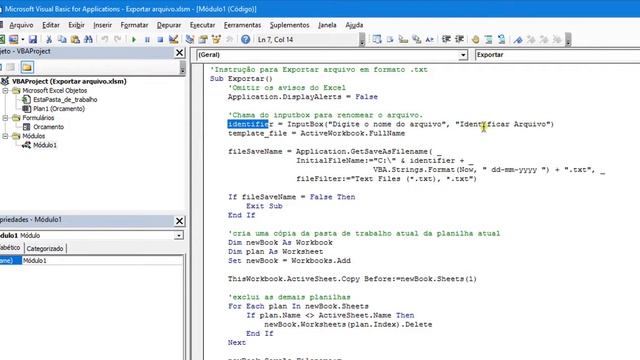
Task: Undo the last edit
Action: [105, 40]
